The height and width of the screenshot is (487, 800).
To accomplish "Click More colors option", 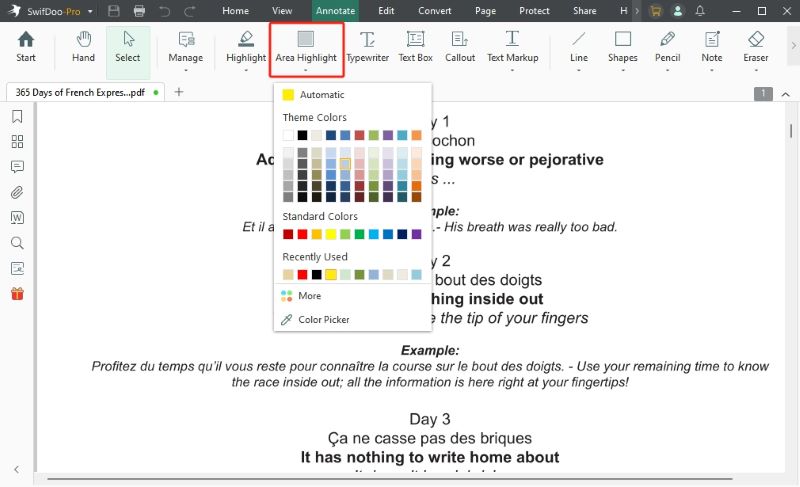I will (309, 296).
